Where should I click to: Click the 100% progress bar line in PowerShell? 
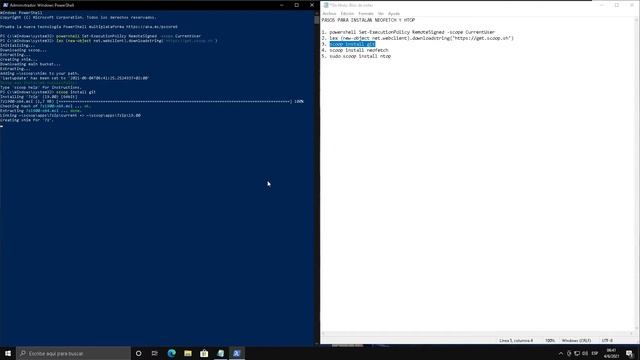click(x=152, y=101)
